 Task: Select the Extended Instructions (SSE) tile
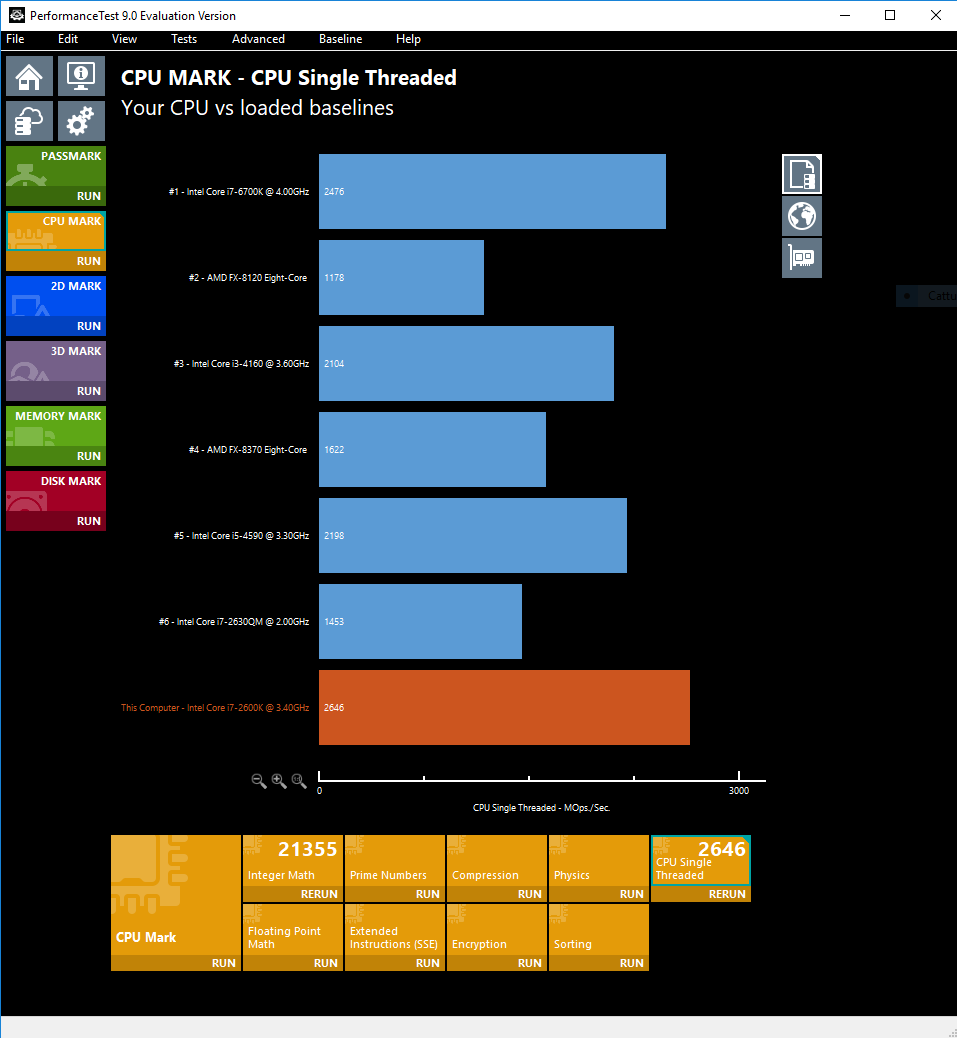pyautogui.click(x=394, y=929)
